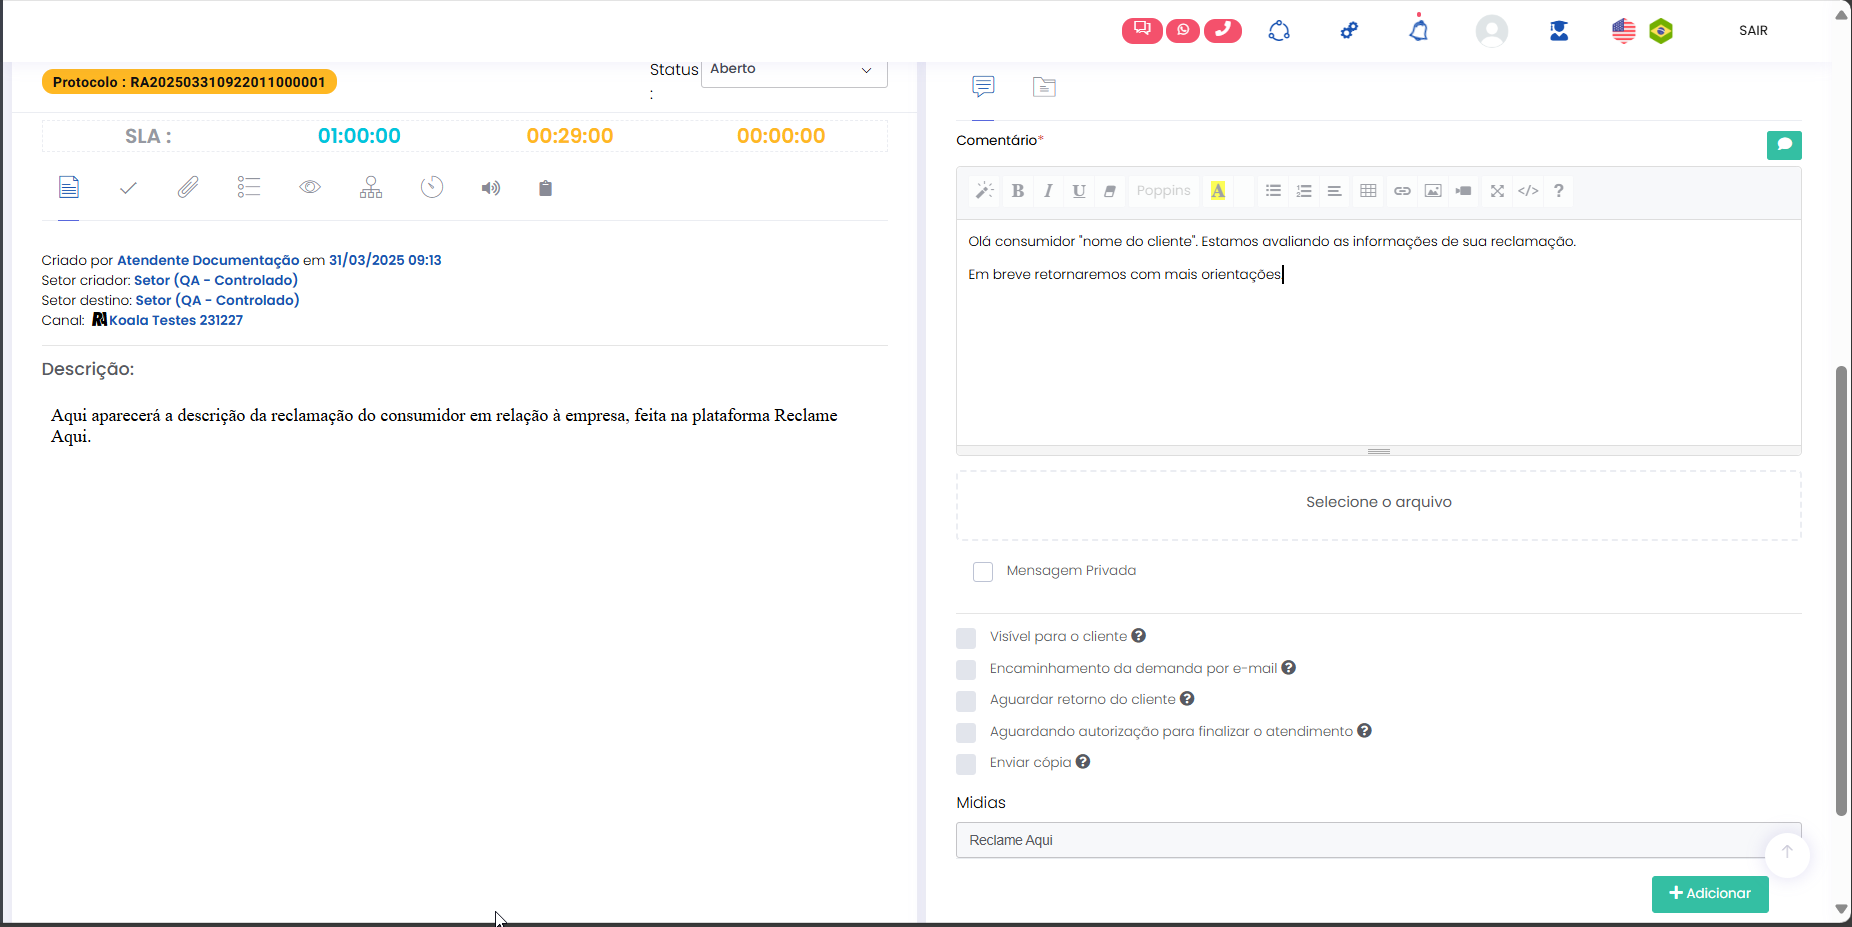1852x927 pixels.
Task: Enable the Mensagem Privada checkbox
Action: 983,572
